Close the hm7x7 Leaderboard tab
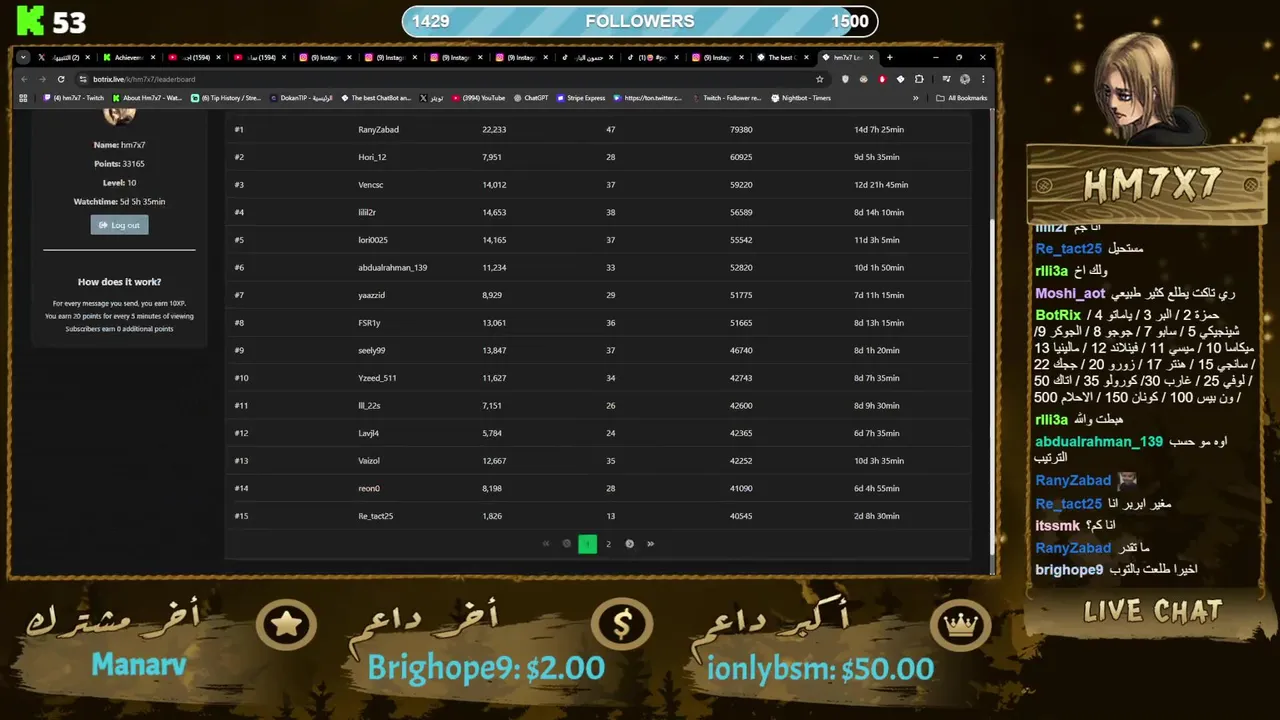Image resolution: width=1280 pixels, height=720 pixels. click(871, 57)
